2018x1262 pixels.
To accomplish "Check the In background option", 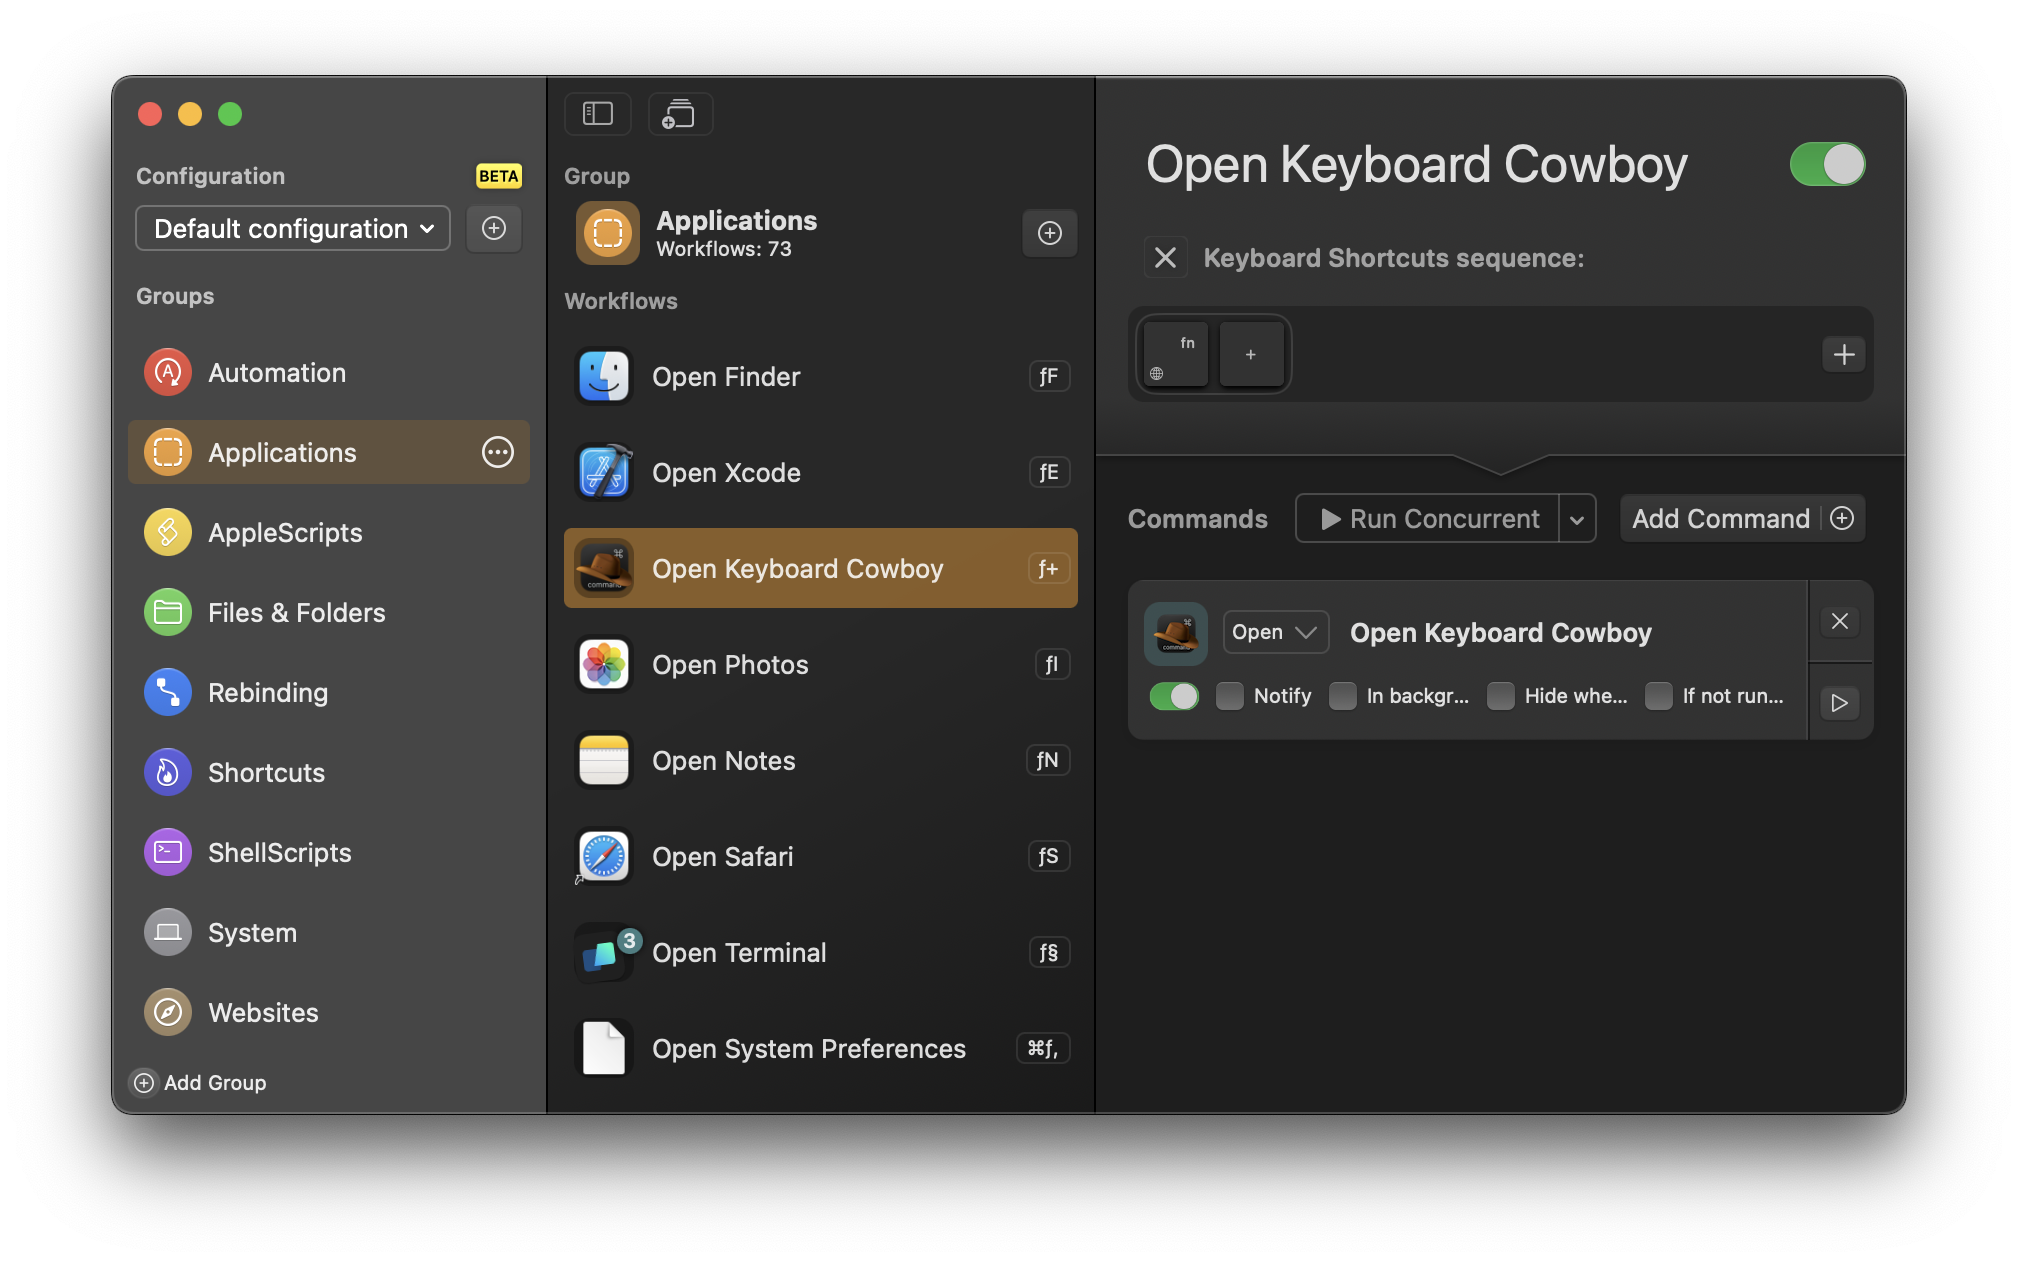I will 1343,696.
